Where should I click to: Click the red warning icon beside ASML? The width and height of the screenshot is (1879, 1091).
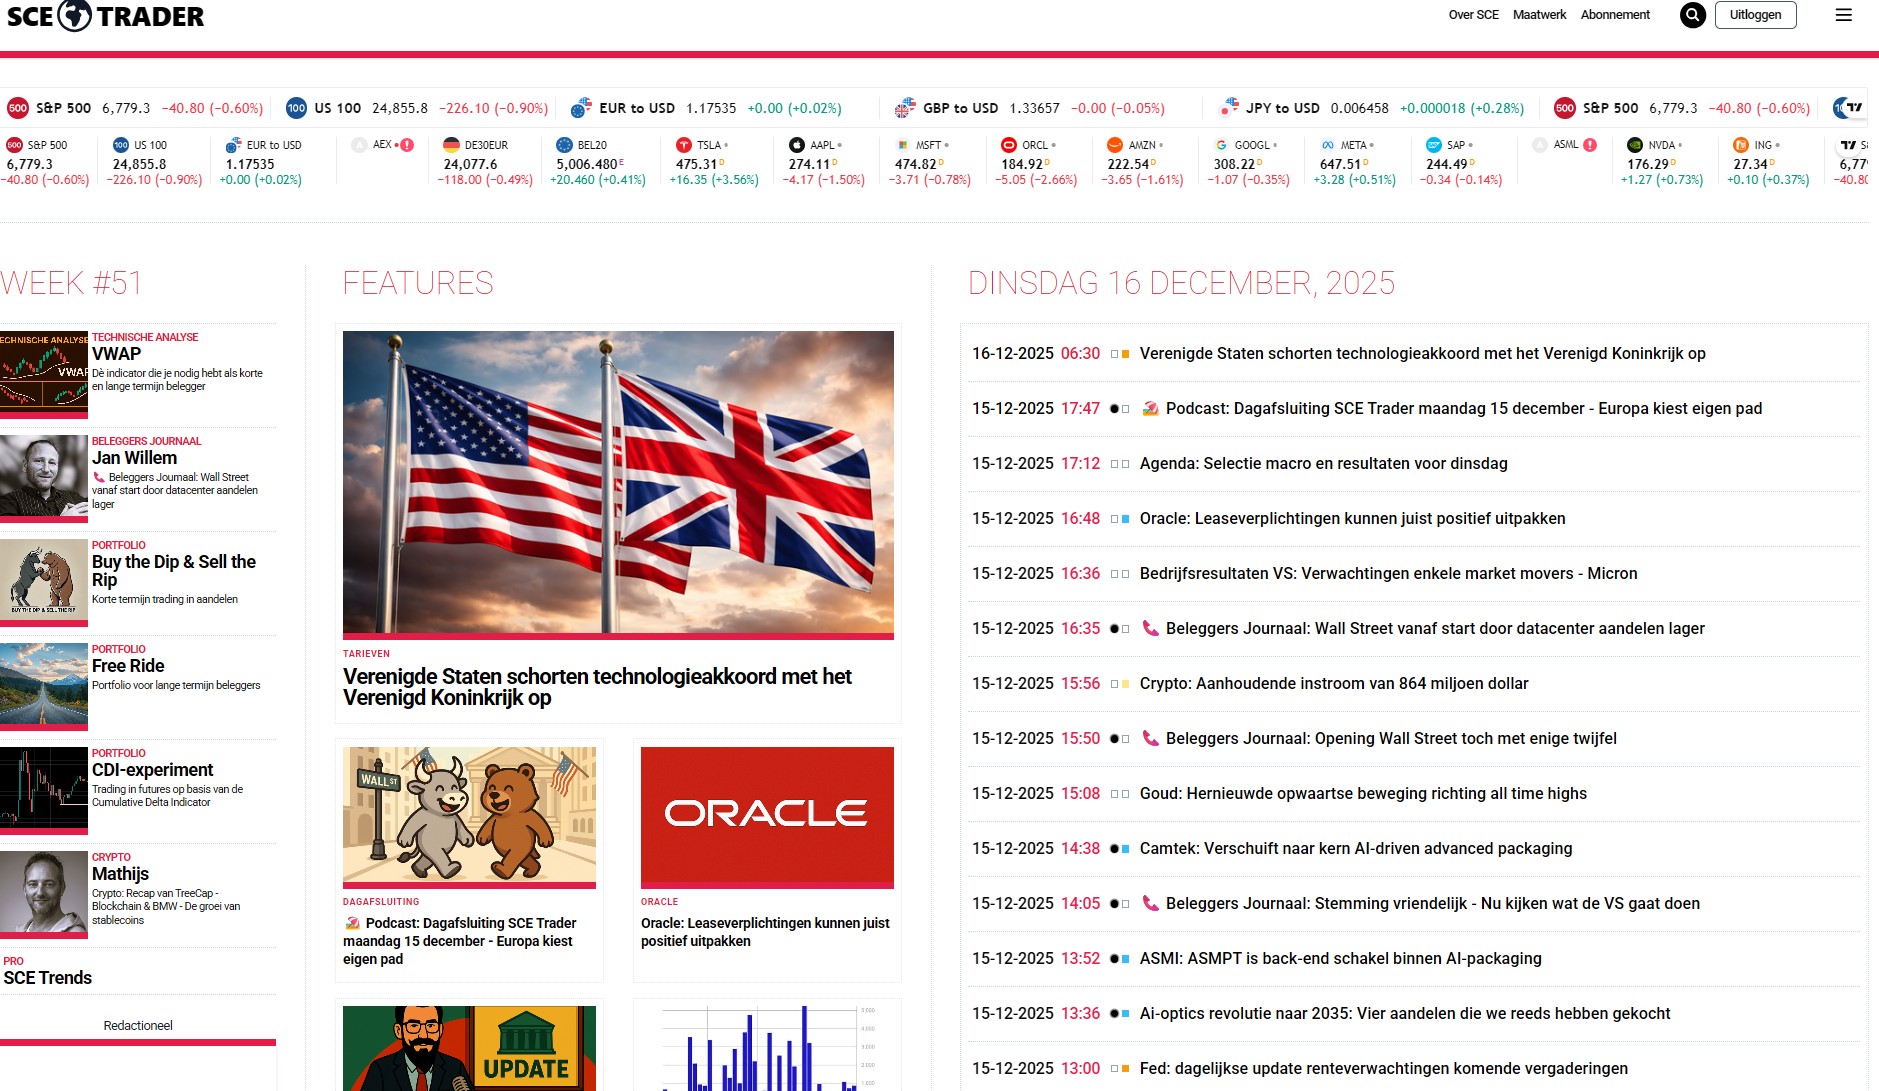coord(1590,145)
